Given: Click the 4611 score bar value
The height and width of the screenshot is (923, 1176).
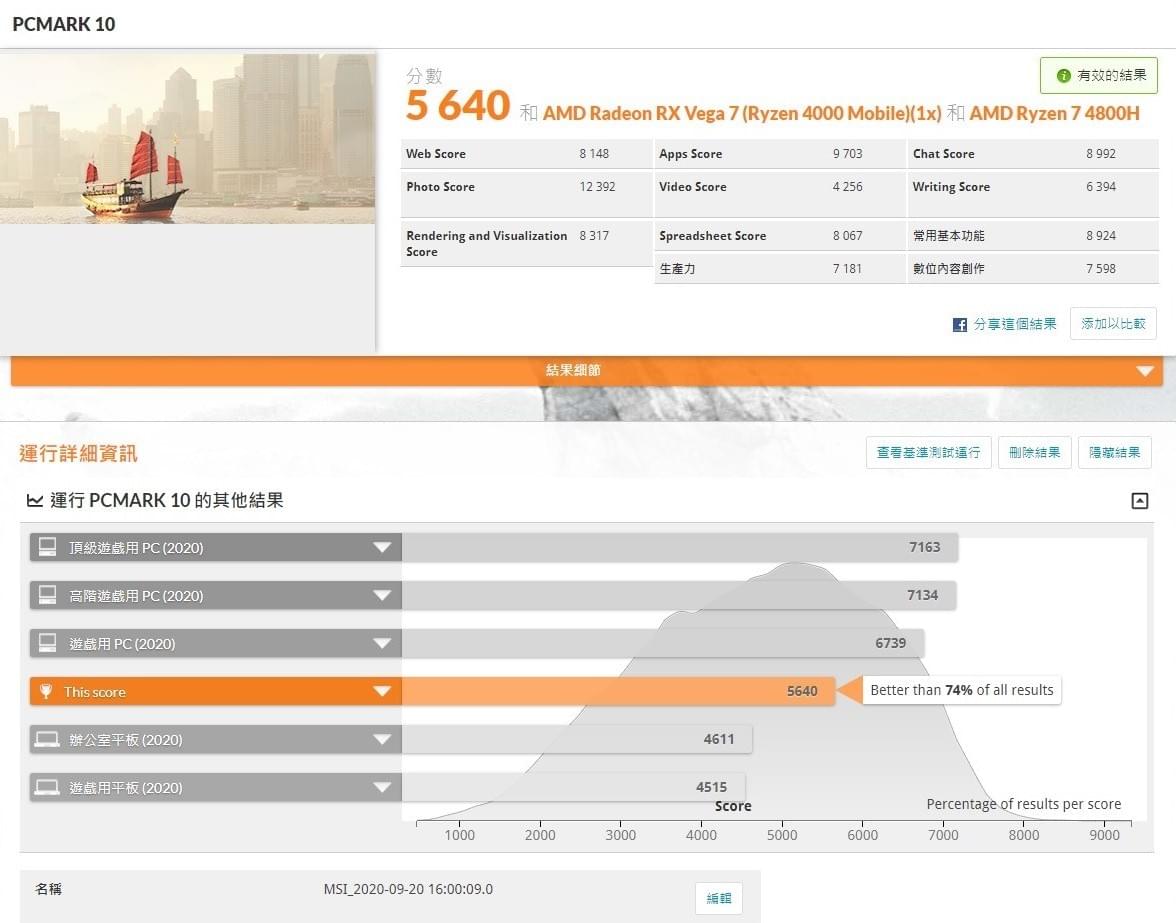Looking at the screenshot, I should coord(718,739).
